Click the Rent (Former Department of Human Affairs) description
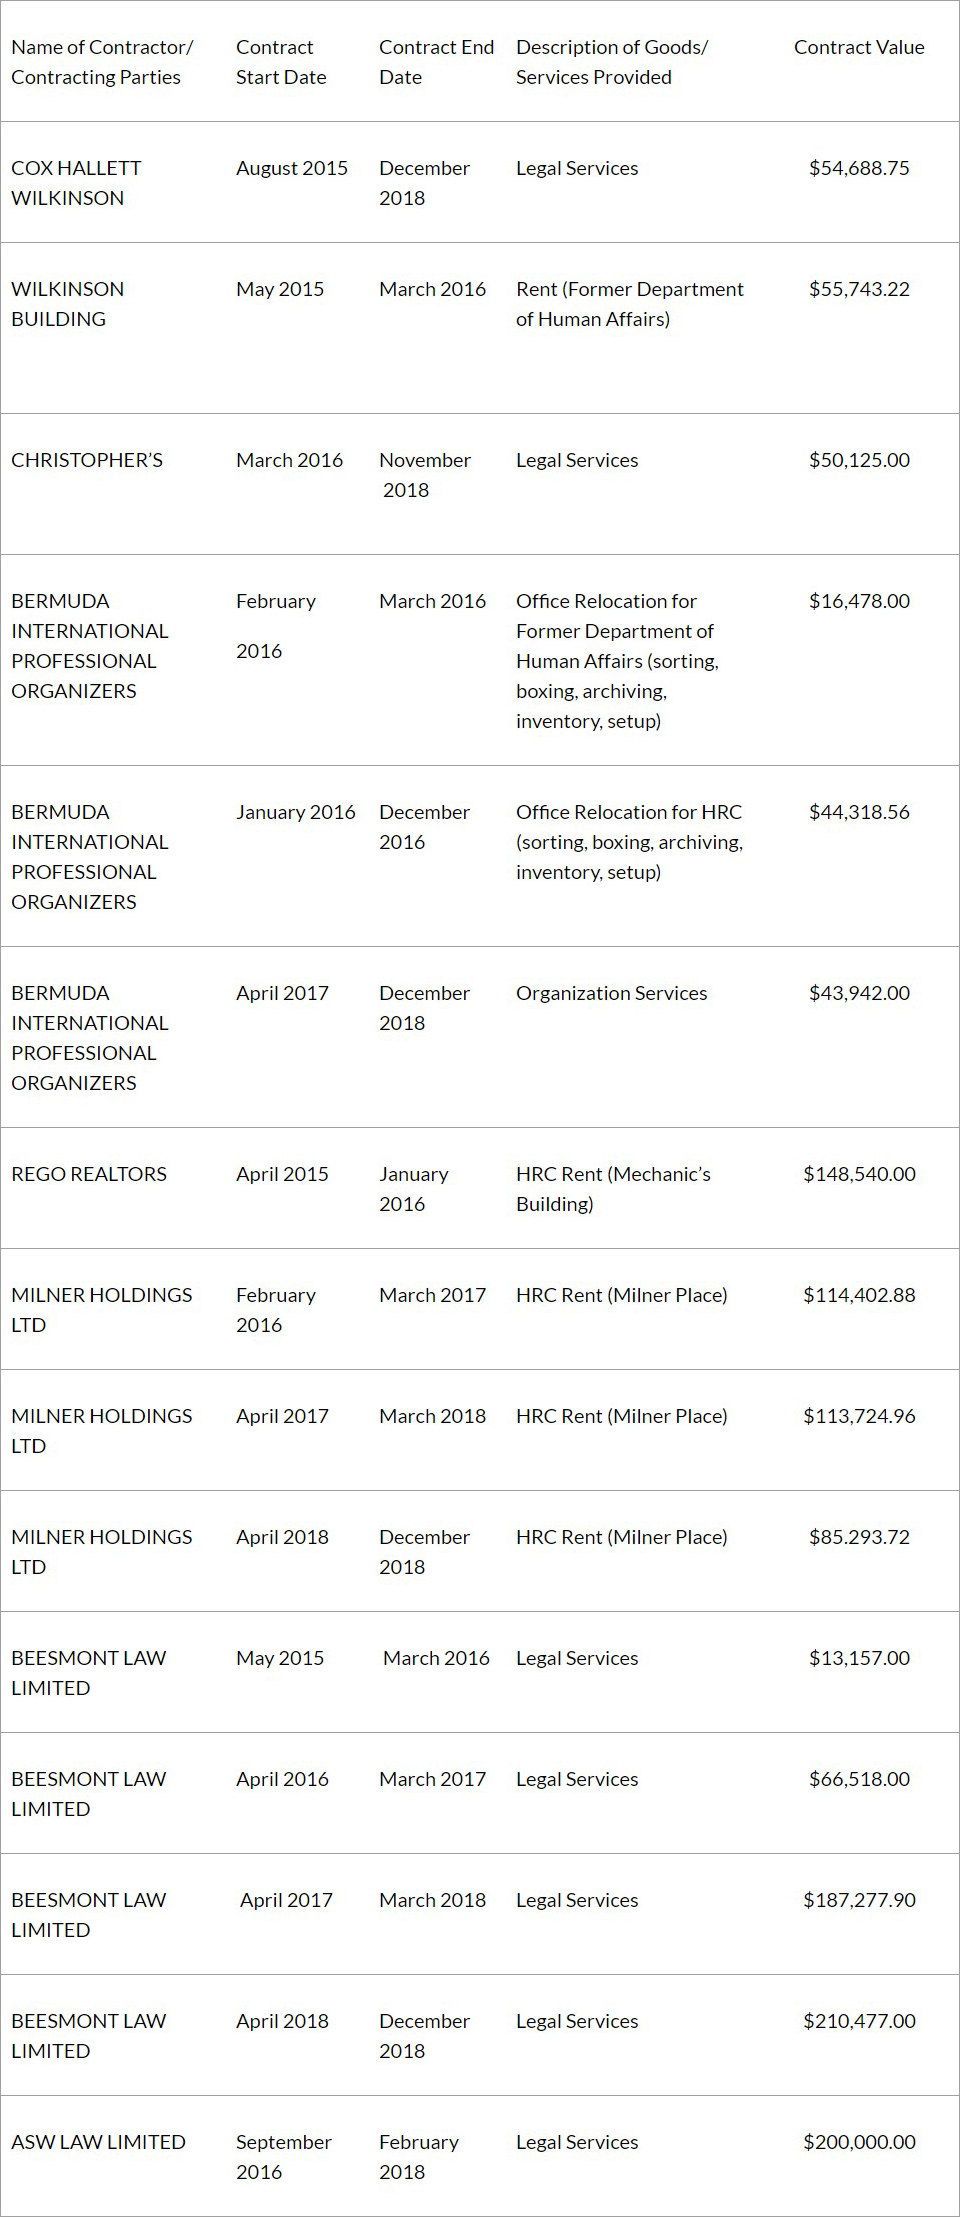The width and height of the screenshot is (960, 2217). pos(629,304)
